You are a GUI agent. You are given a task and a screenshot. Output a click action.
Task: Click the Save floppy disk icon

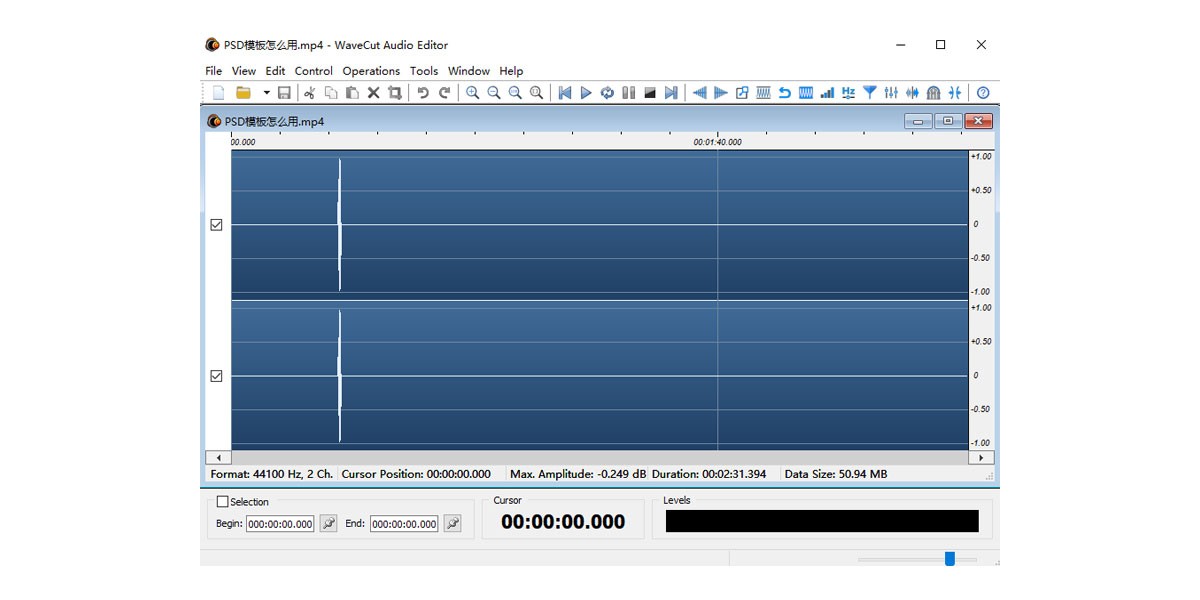point(284,93)
